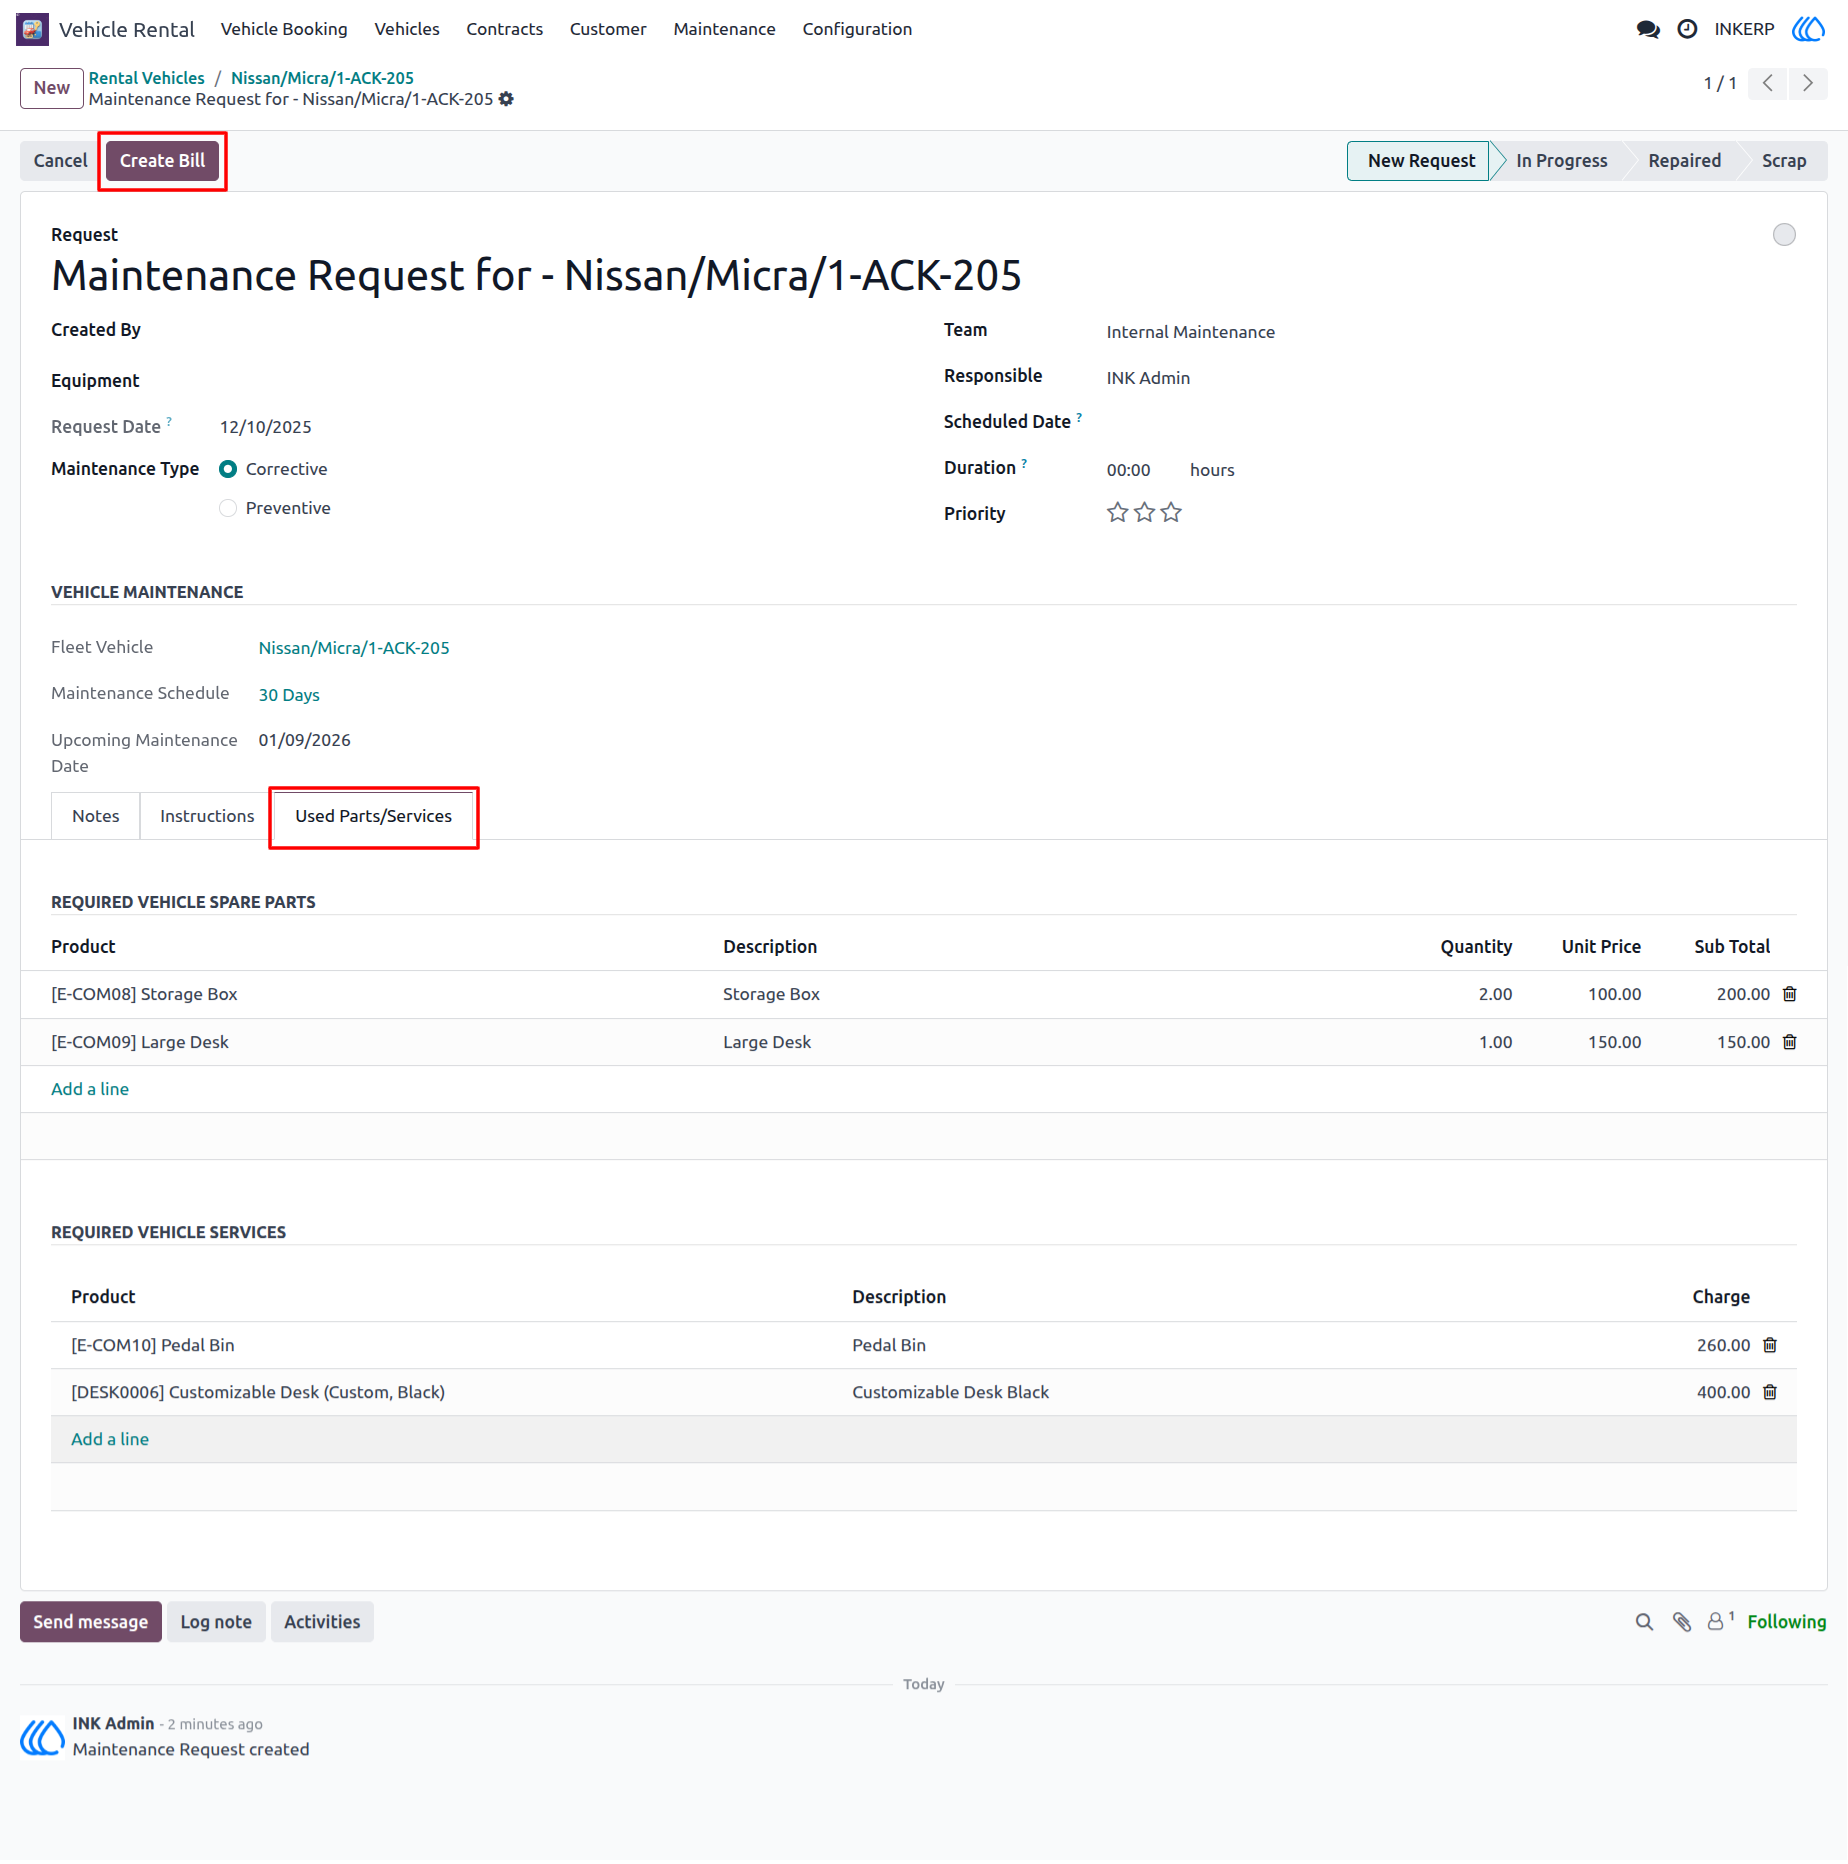Image resolution: width=1848 pixels, height=1864 pixels.
Task: Select Corrective maintenance type
Action: tap(228, 469)
